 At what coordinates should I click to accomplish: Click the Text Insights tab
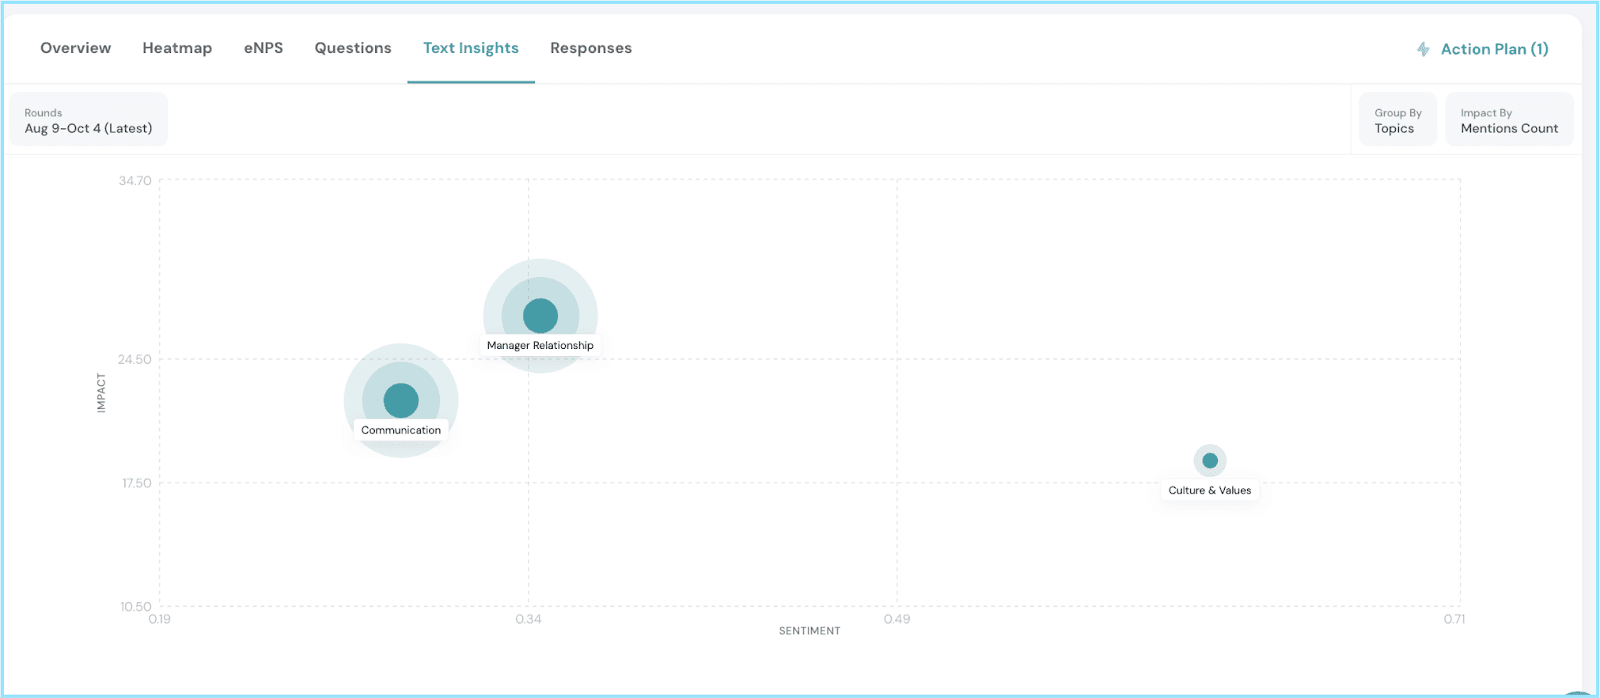(470, 48)
